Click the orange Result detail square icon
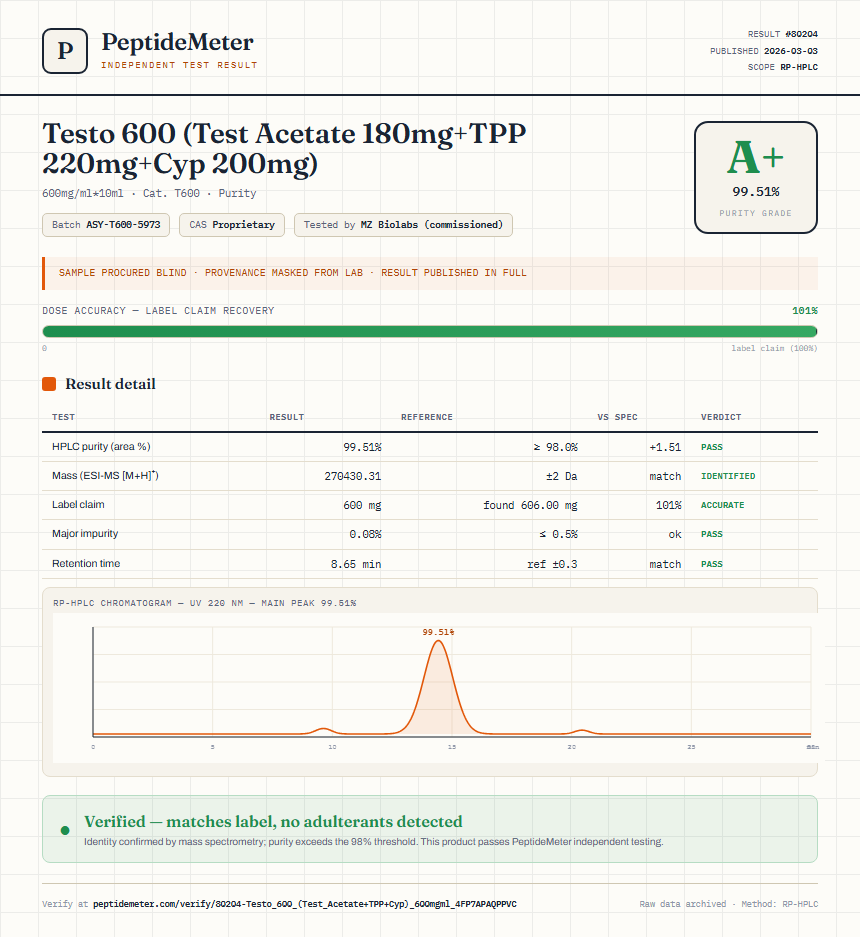The width and height of the screenshot is (860, 937). 49,384
